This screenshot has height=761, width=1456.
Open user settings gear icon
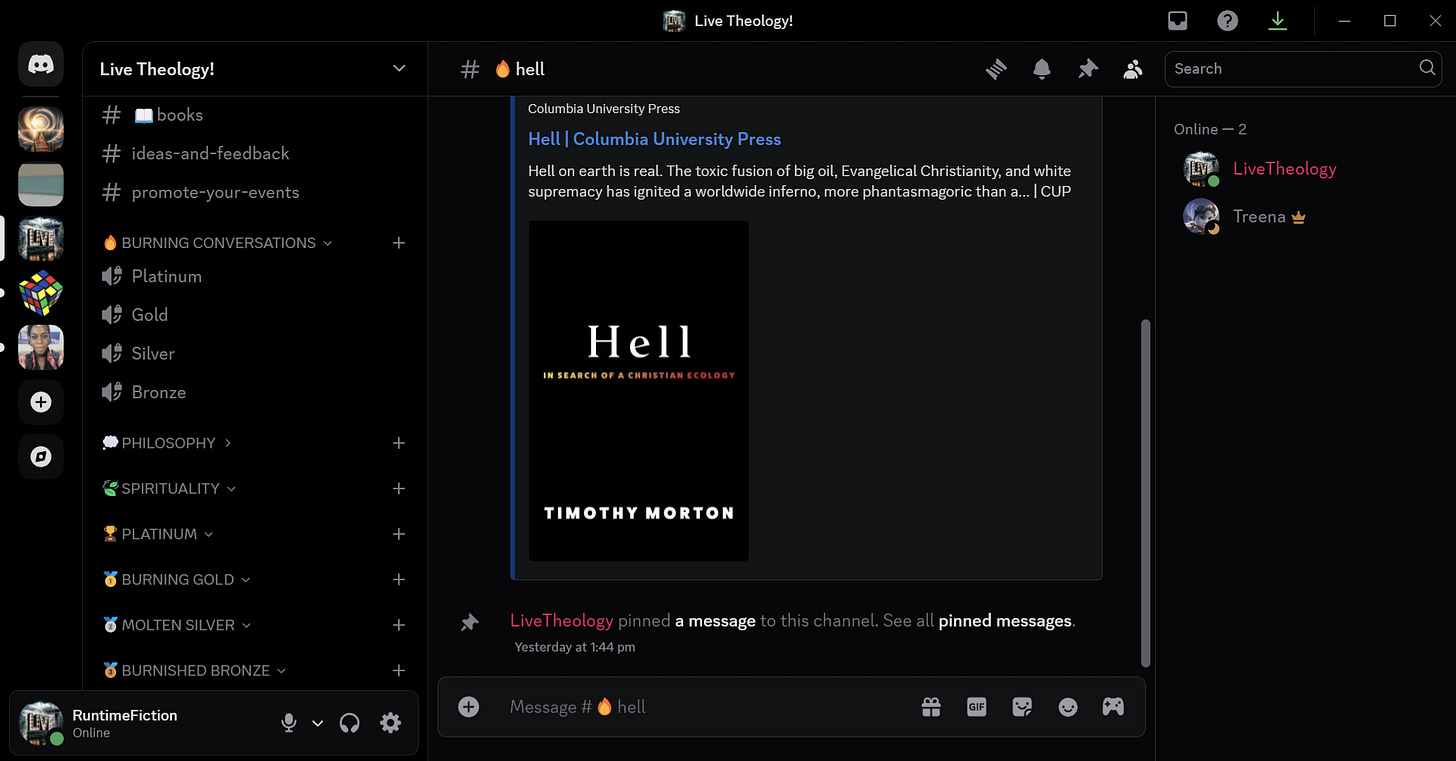click(x=391, y=723)
